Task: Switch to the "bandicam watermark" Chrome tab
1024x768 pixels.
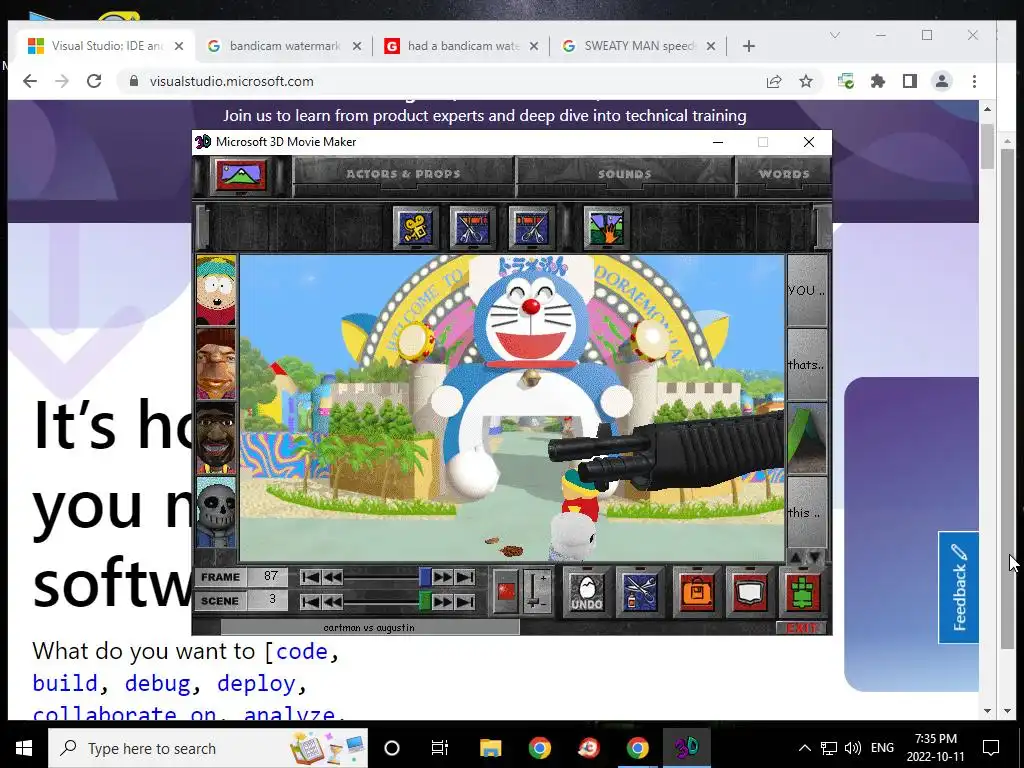Action: [x=284, y=46]
